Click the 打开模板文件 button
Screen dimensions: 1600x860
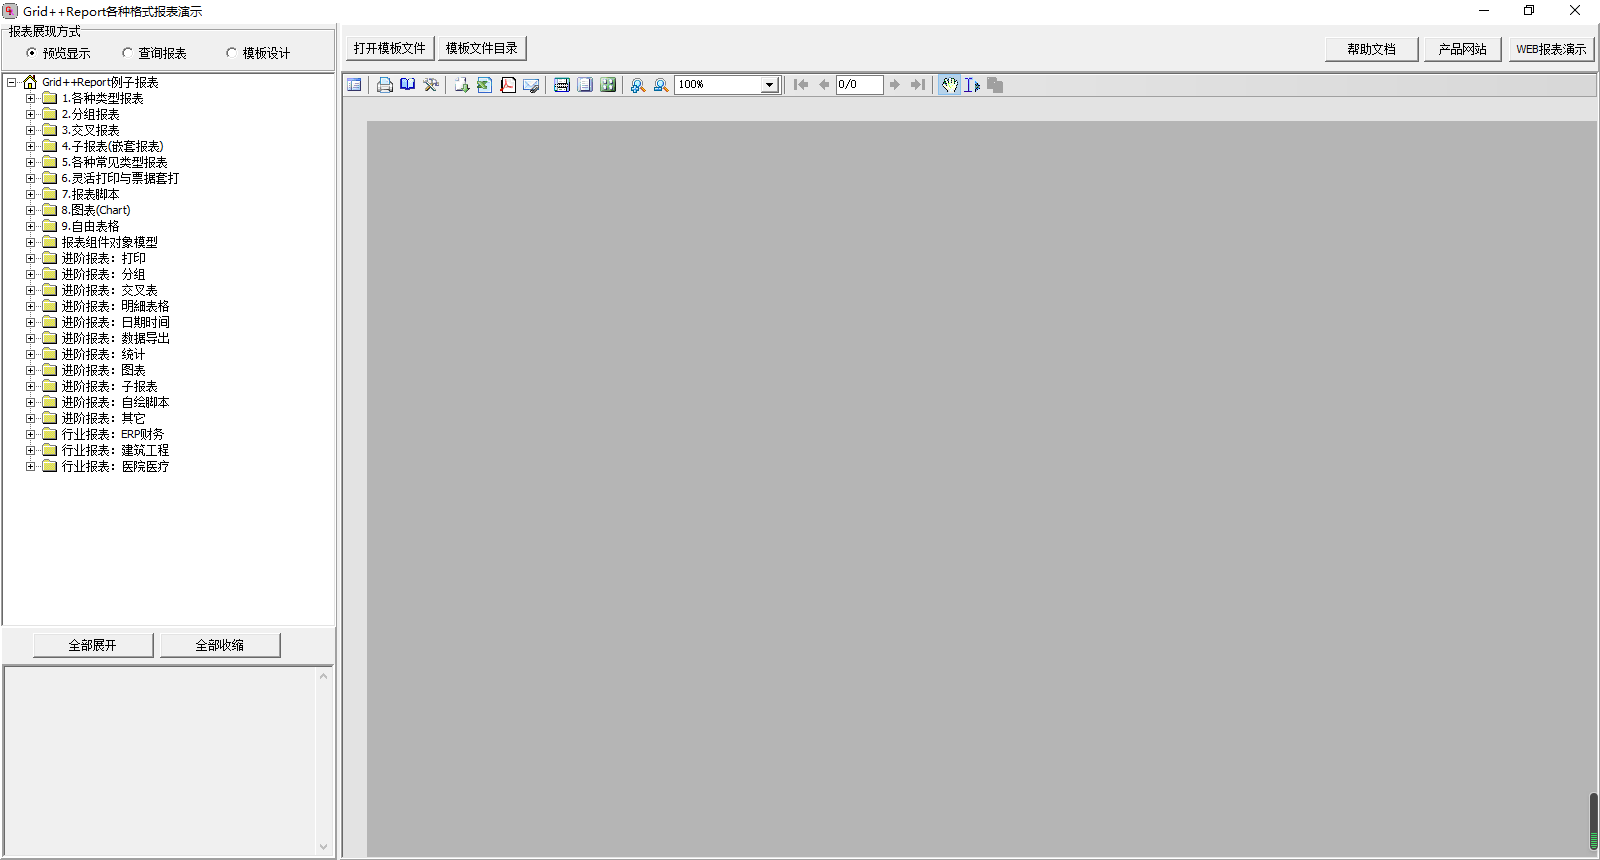click(389, 48)
